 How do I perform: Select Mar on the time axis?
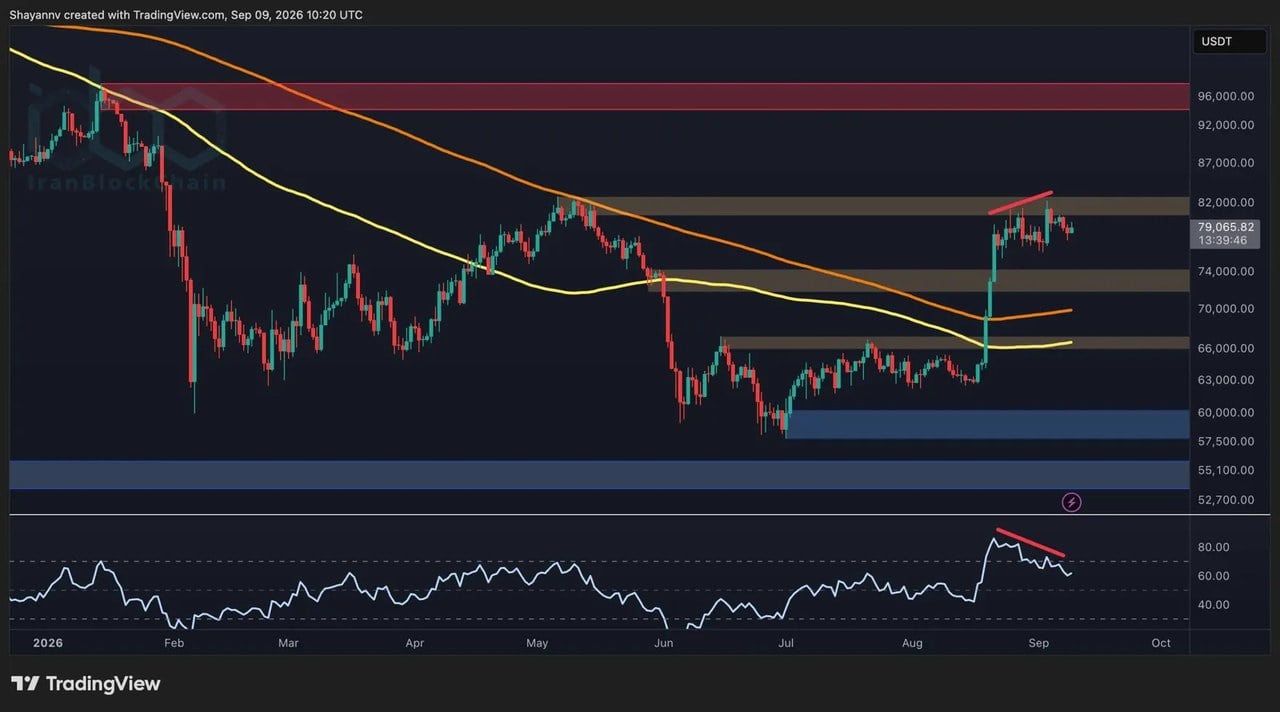(x=289, y=643)
